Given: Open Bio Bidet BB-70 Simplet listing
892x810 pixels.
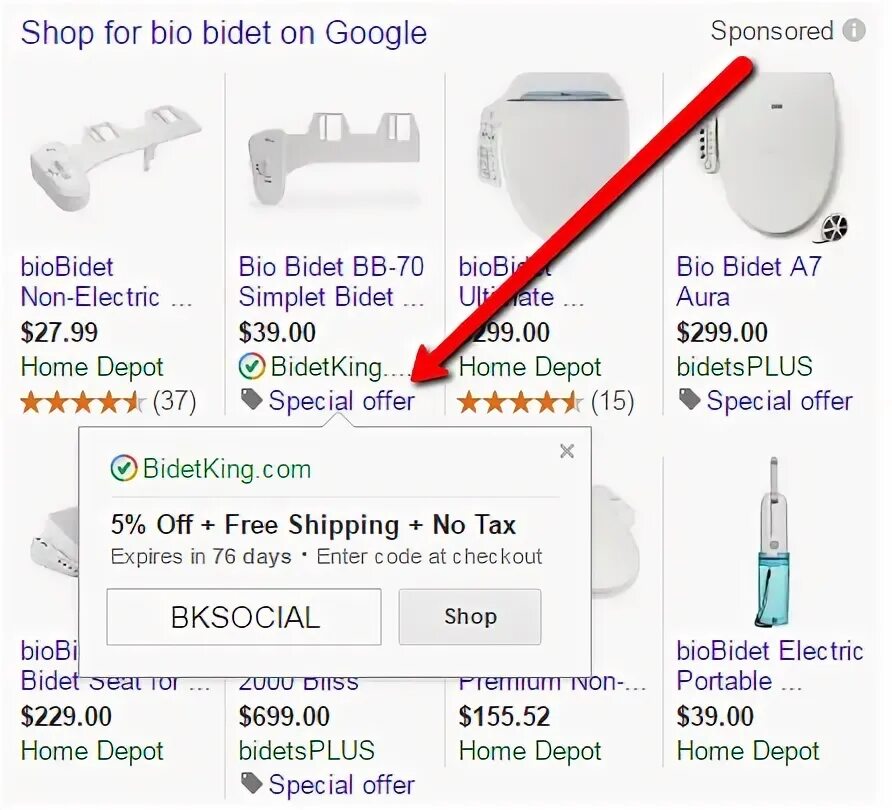Looking at the screenshot, I should [x=331, y=282].
